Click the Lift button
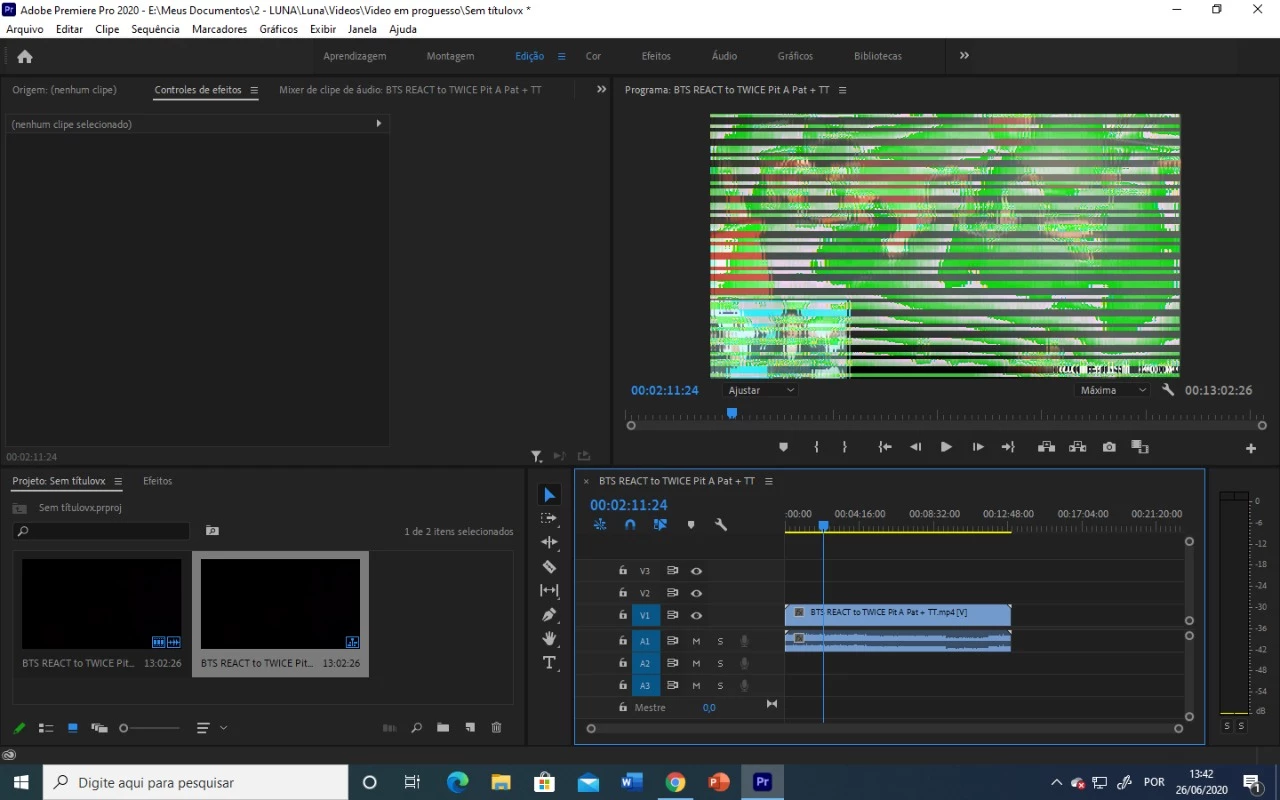This screenshot has width=1280, height=800. tap(1046, 447)
